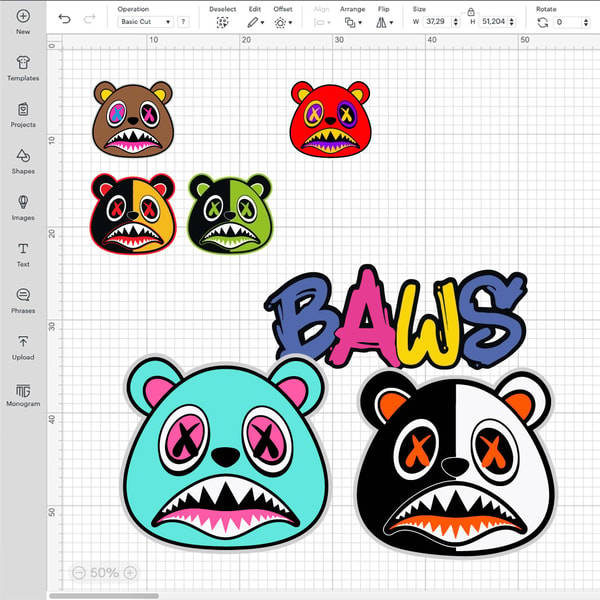Open the Align dropdown
Screen dimensions: 600x600
click(x=321, y=23)
